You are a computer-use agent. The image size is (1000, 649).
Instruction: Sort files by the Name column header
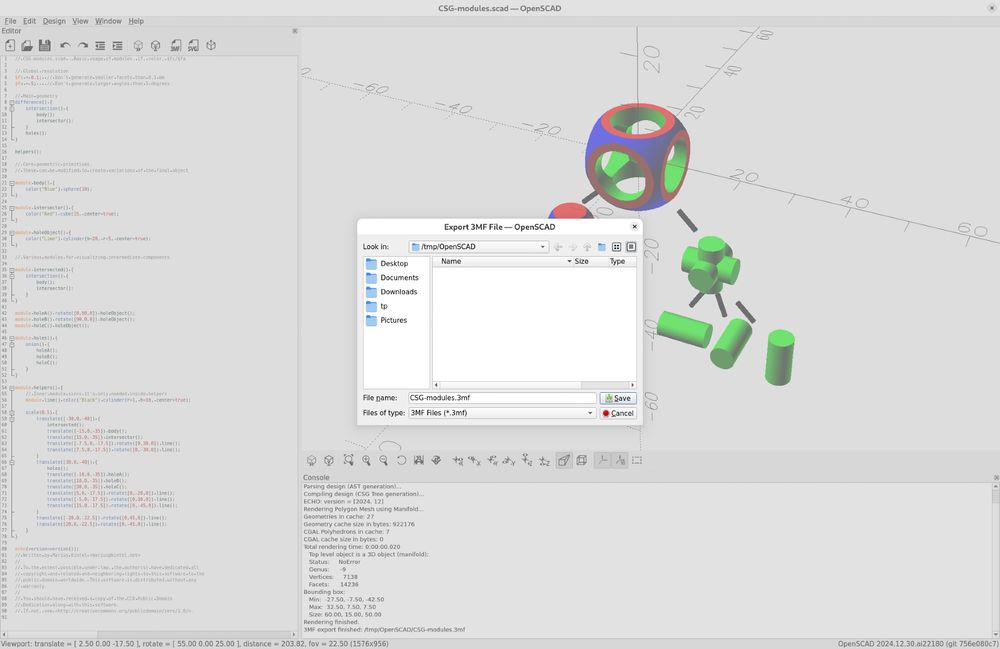tap(504, 261)
